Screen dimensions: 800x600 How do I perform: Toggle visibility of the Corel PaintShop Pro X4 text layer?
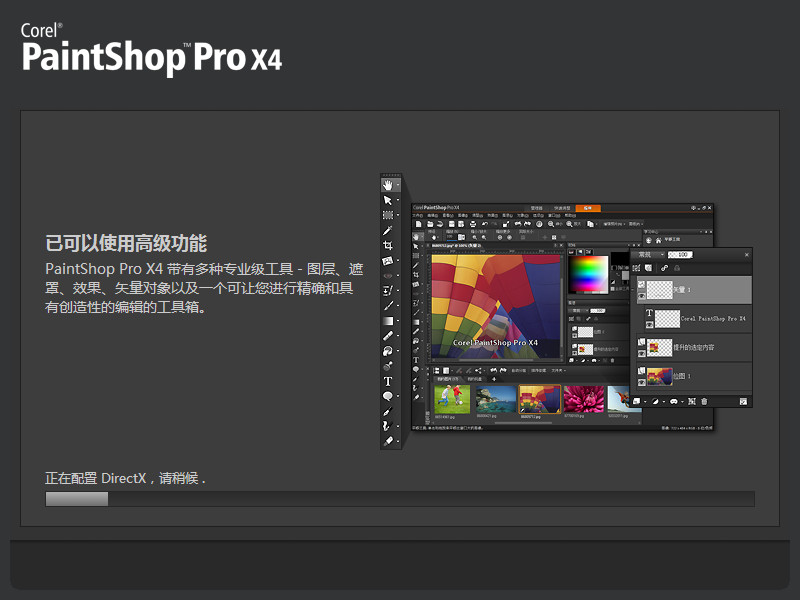point(649,325)
